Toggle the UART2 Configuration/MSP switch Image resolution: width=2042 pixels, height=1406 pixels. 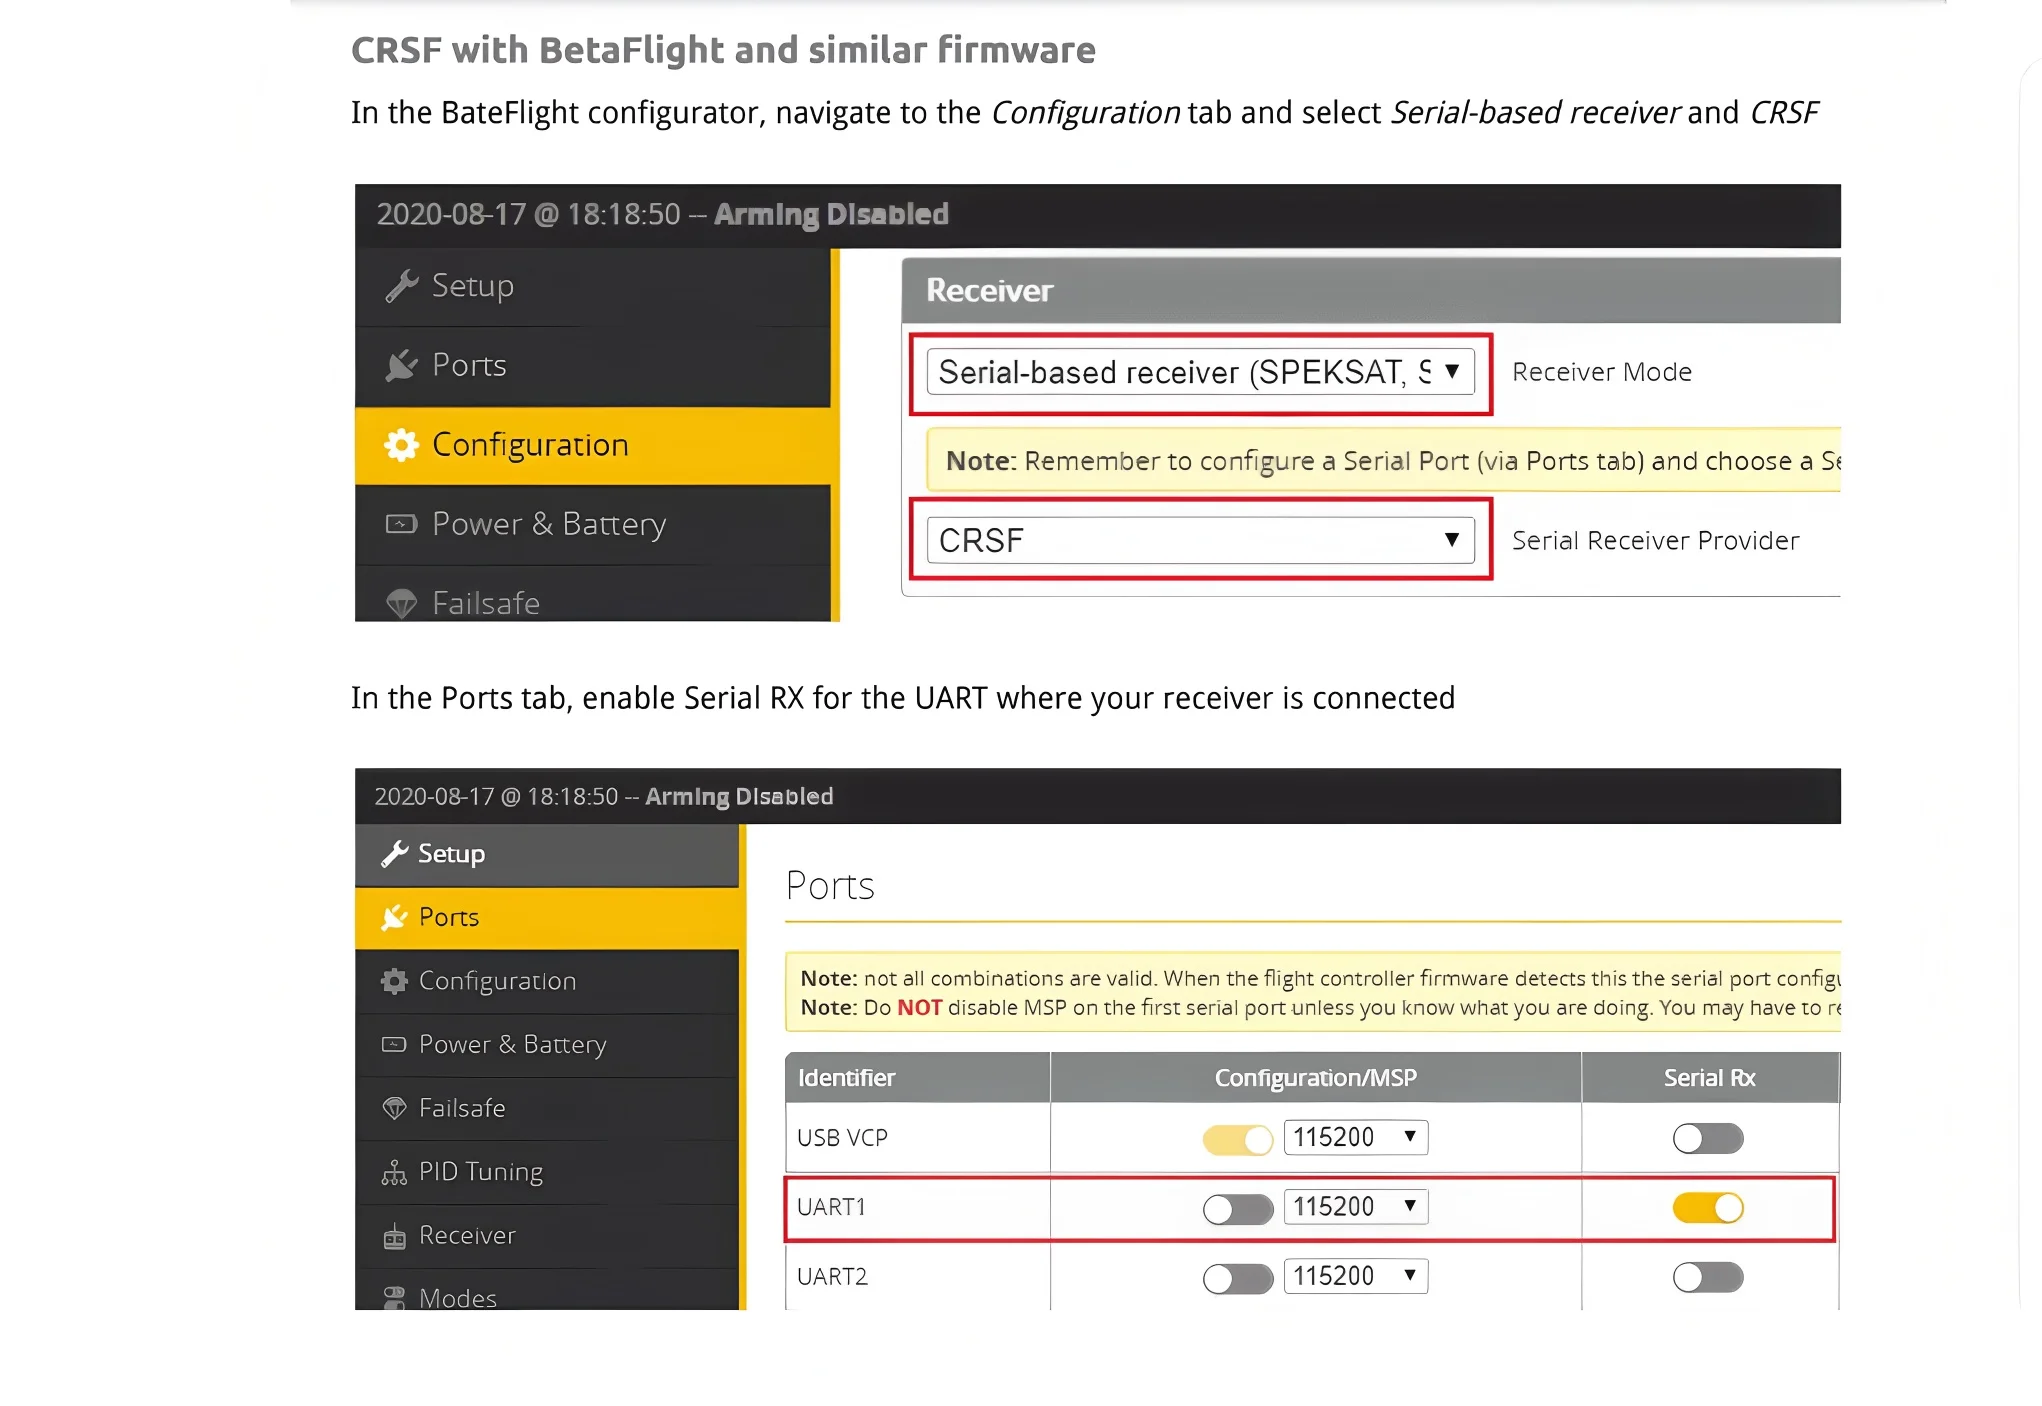coord(1238,1278)
